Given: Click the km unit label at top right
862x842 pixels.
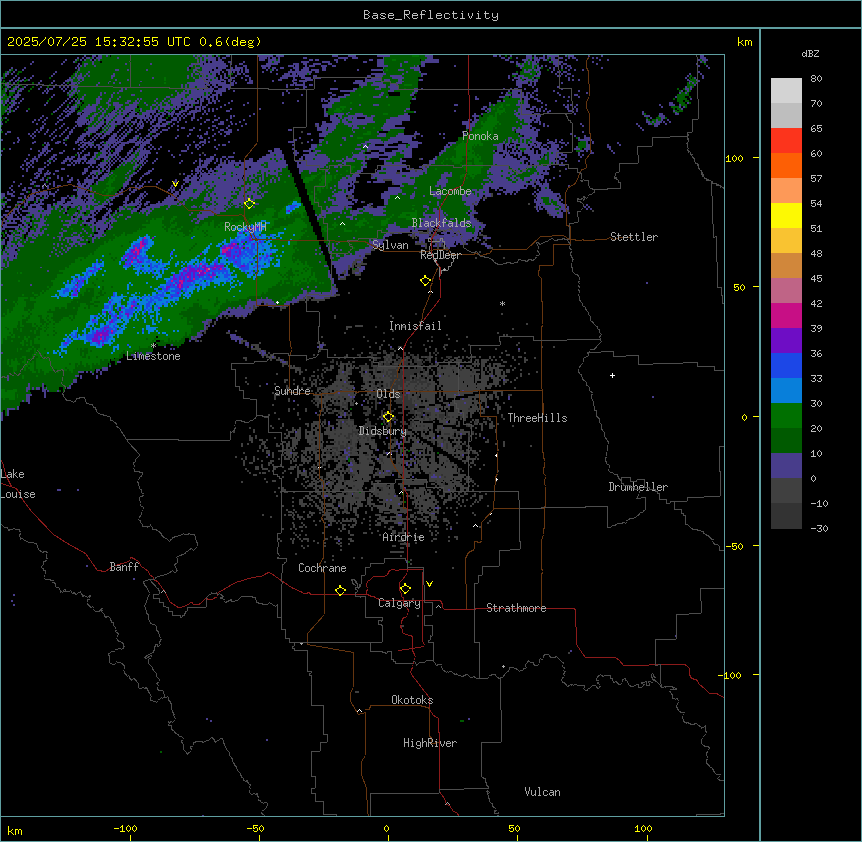Looking at the screenshot, I should point(745,42).
